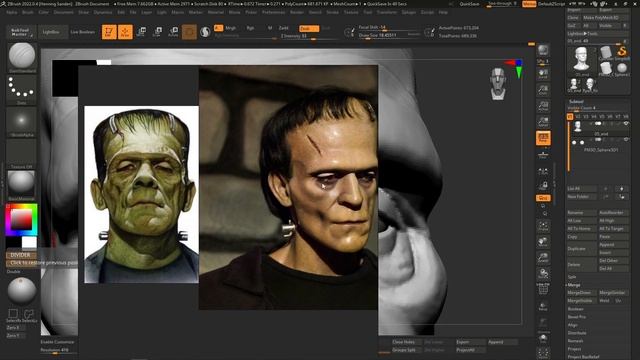Viewport: 640px width, 360px height.
Task: Click the Rotate view icon
Action: click(543, 274)
